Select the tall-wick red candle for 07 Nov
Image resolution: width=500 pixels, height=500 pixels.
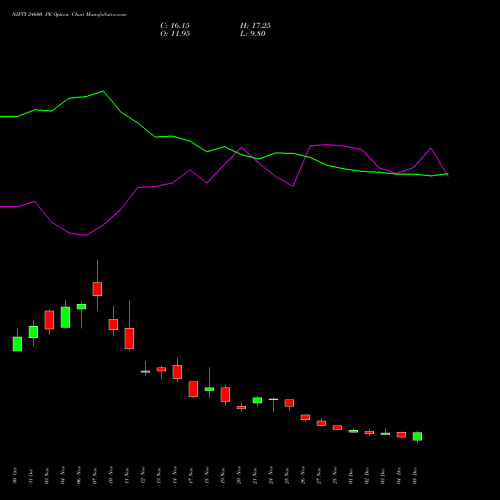[x=97, y=289]
